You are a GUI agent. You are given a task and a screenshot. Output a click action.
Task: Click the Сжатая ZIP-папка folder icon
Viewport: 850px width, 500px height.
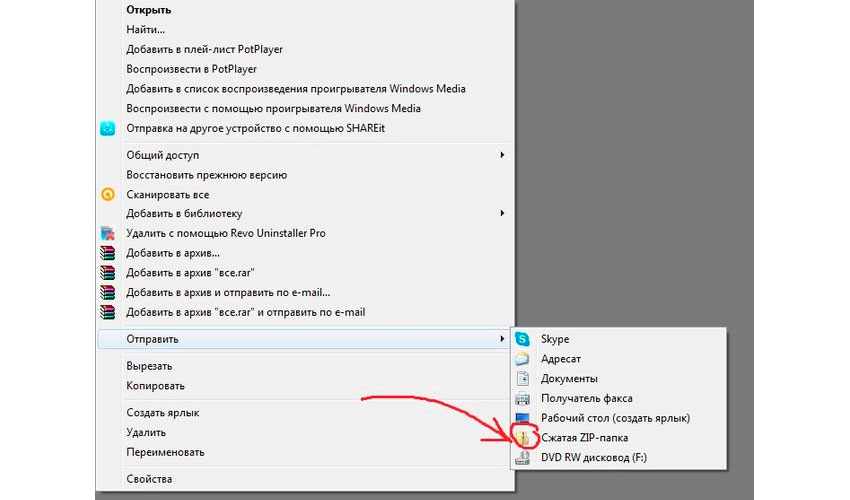click(x=521, y=438)
